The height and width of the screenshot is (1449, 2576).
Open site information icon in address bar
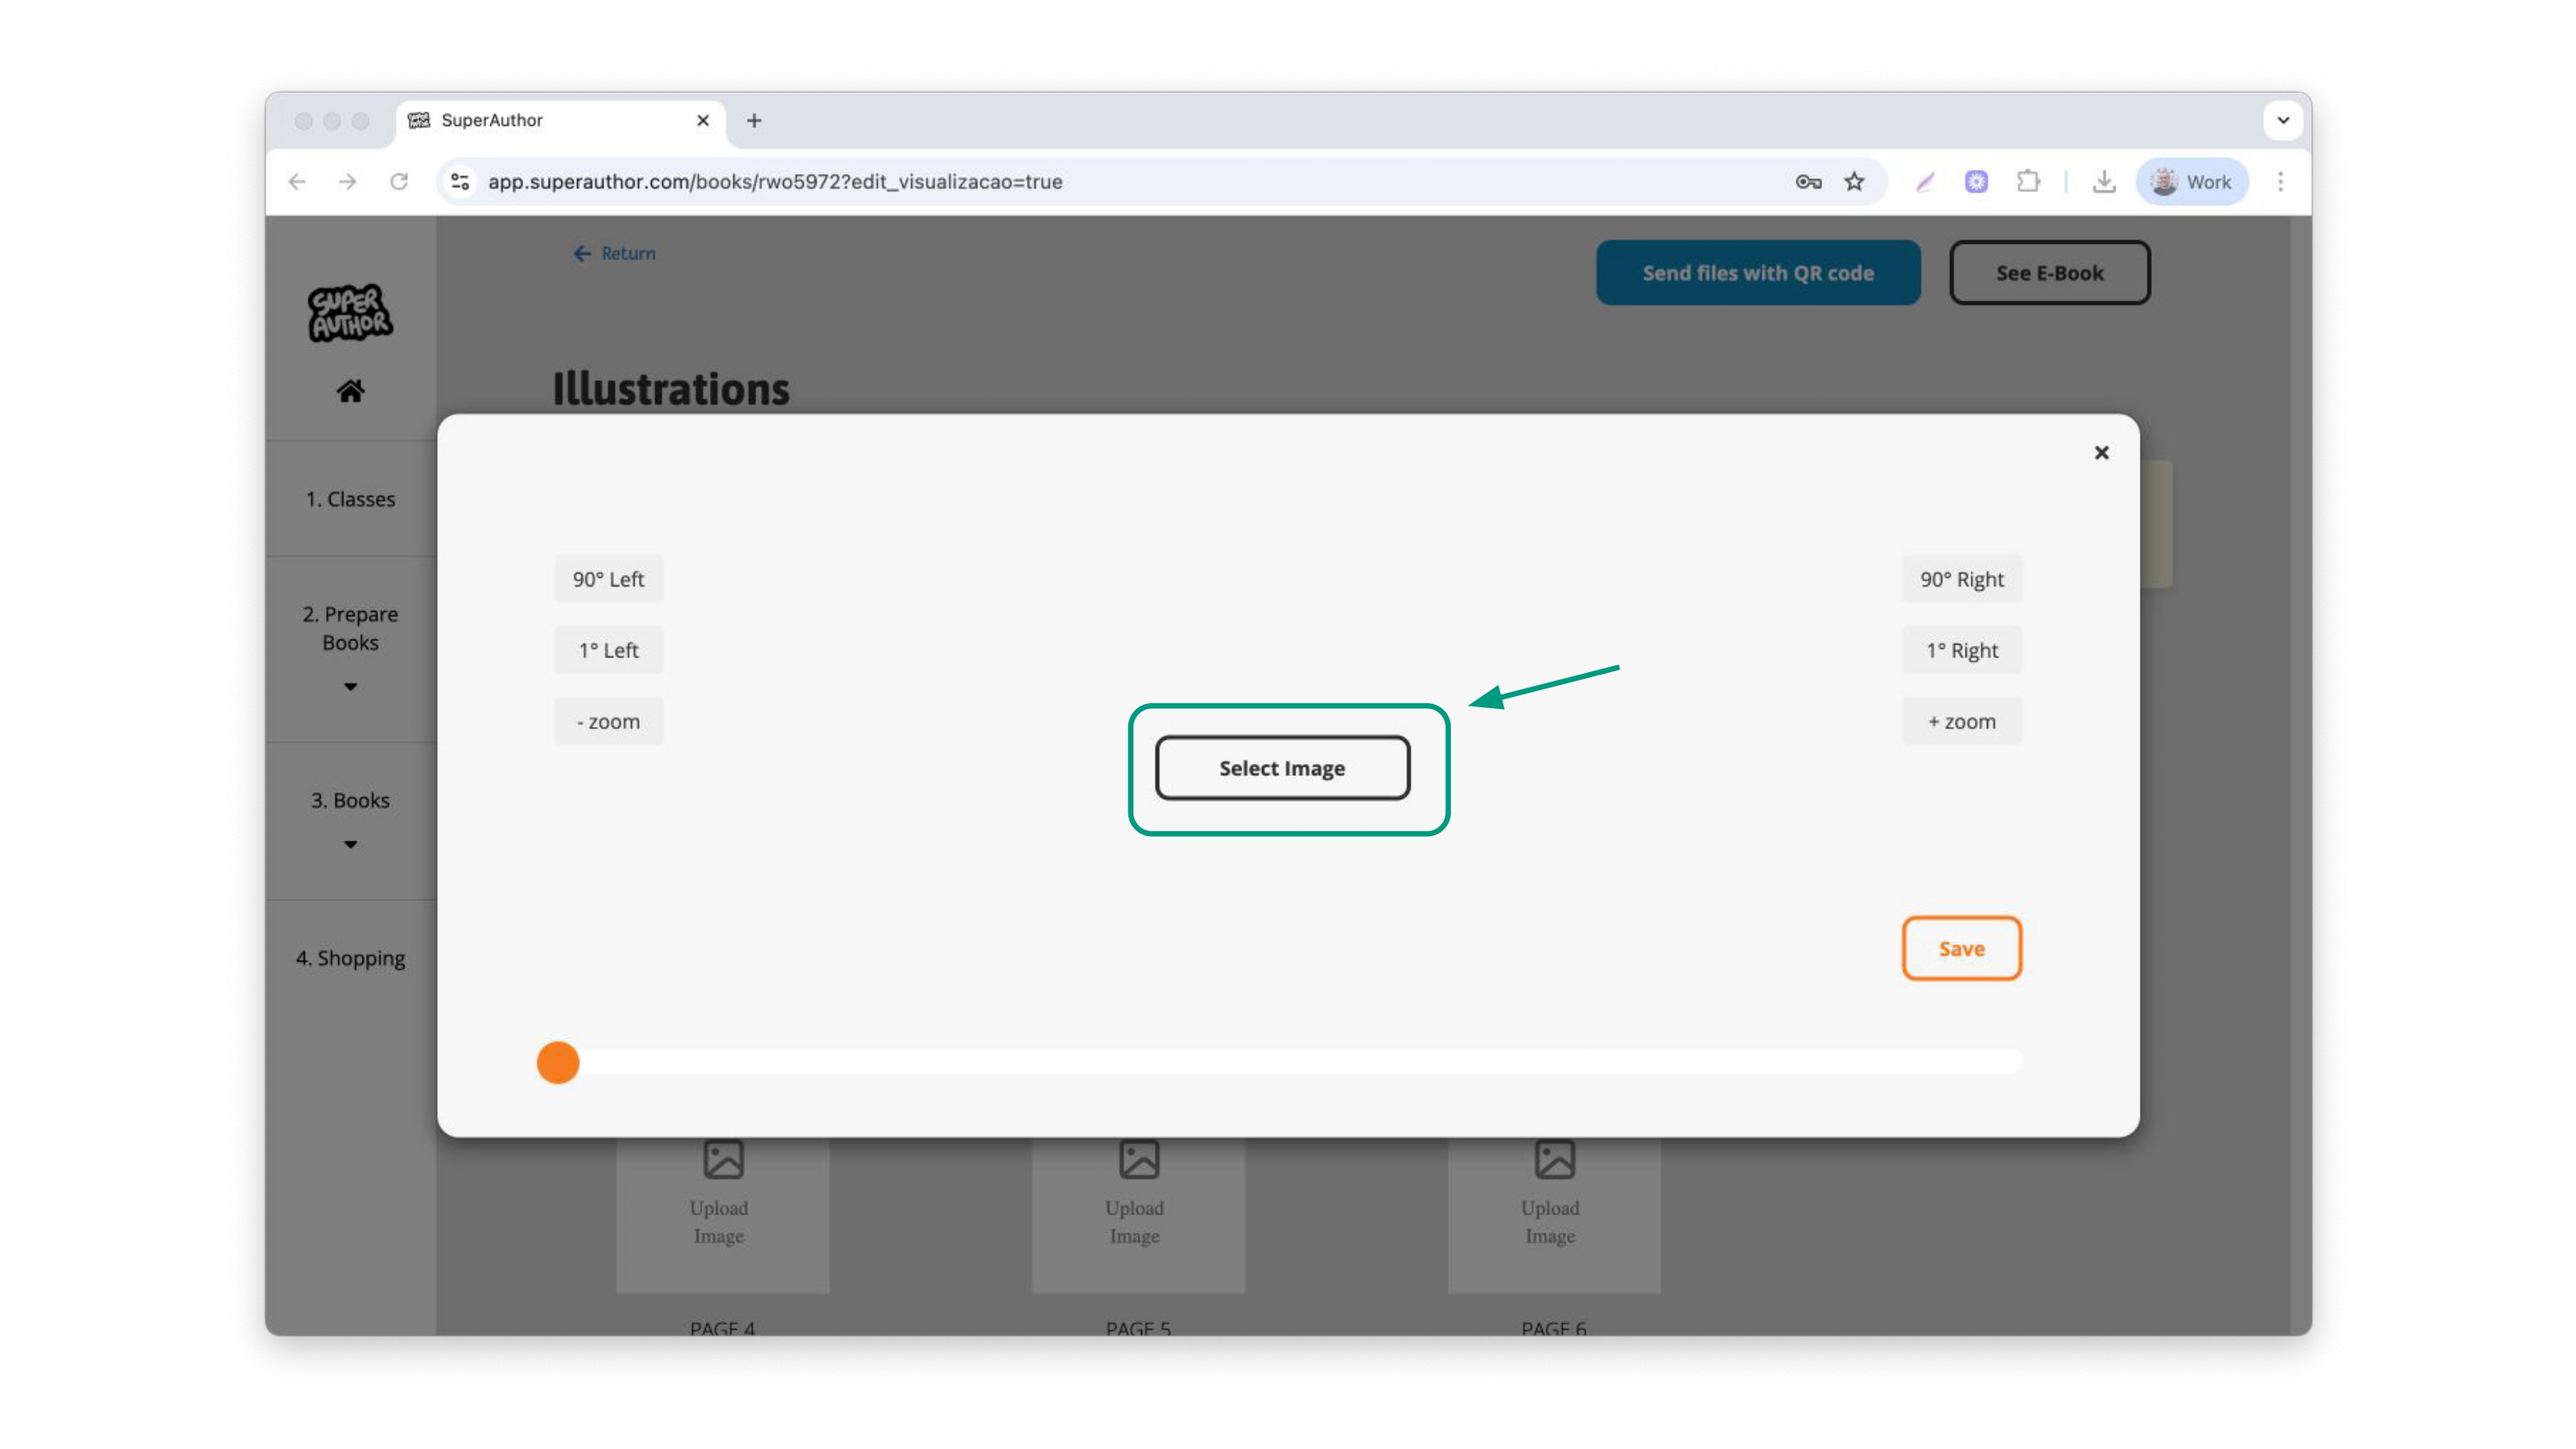[460, 182]
